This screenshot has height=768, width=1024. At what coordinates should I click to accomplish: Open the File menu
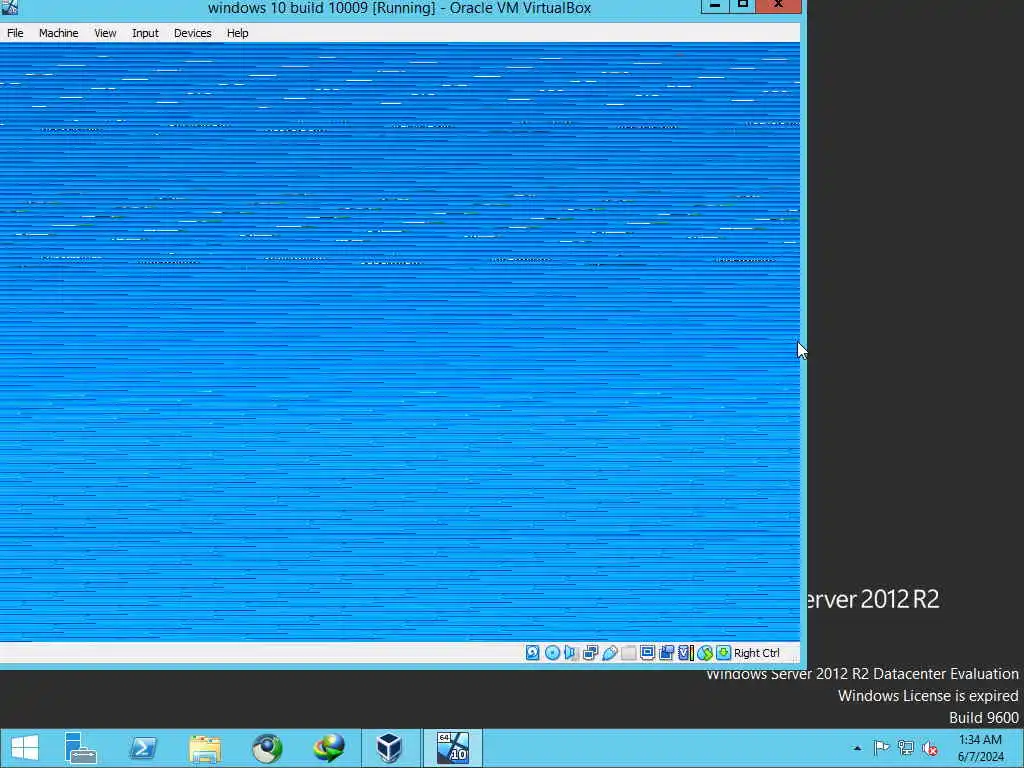point(15,33)
